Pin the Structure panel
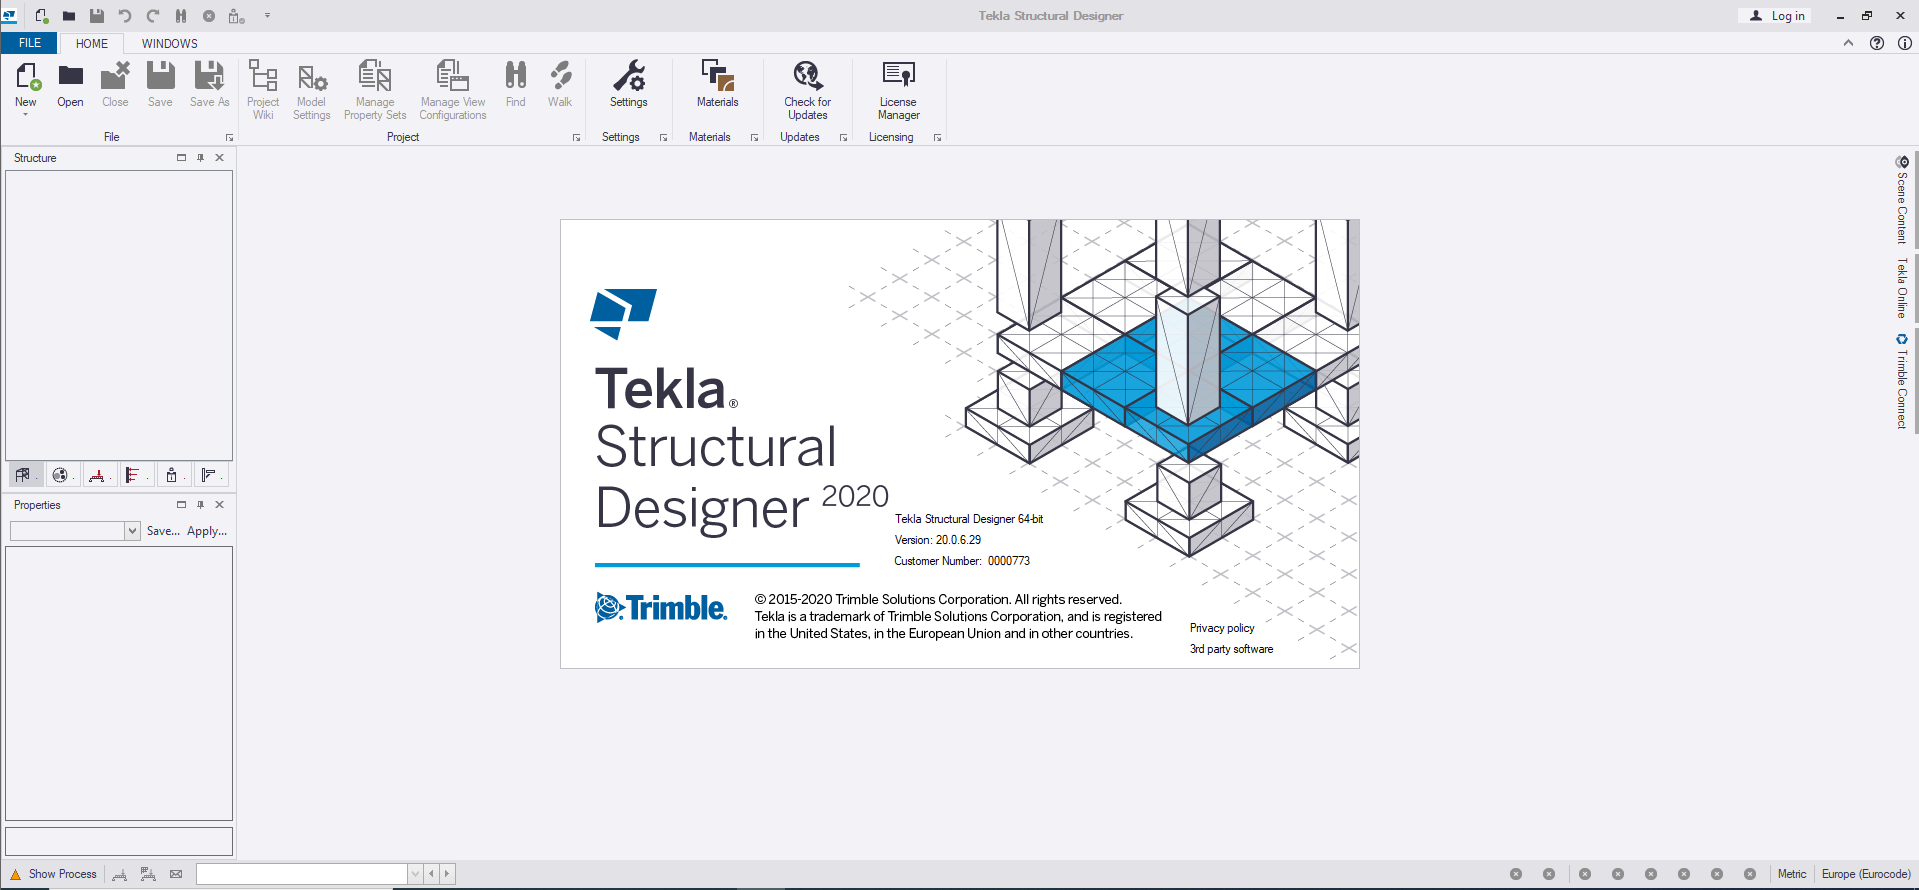Screen dimensions: 1919x890 [200, 157]
